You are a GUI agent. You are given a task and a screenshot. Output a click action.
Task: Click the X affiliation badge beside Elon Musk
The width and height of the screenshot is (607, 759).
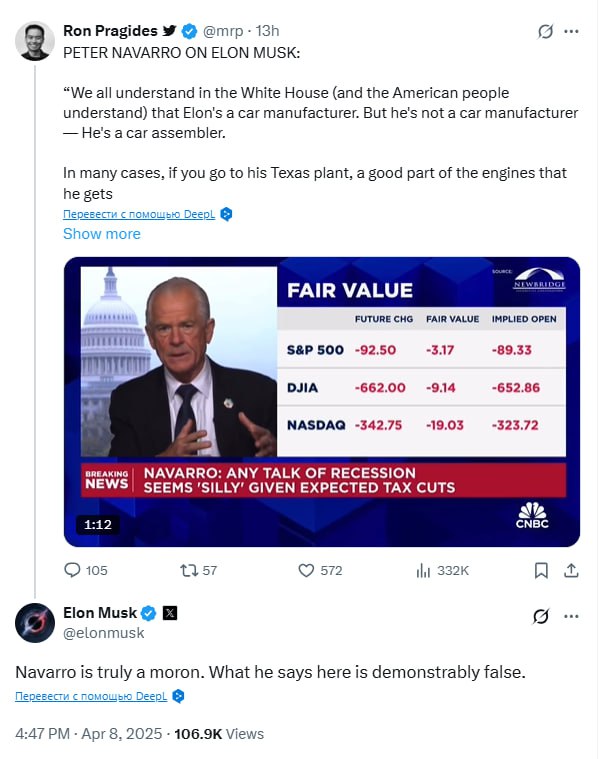pyautogui.click(x=169, y=612)
